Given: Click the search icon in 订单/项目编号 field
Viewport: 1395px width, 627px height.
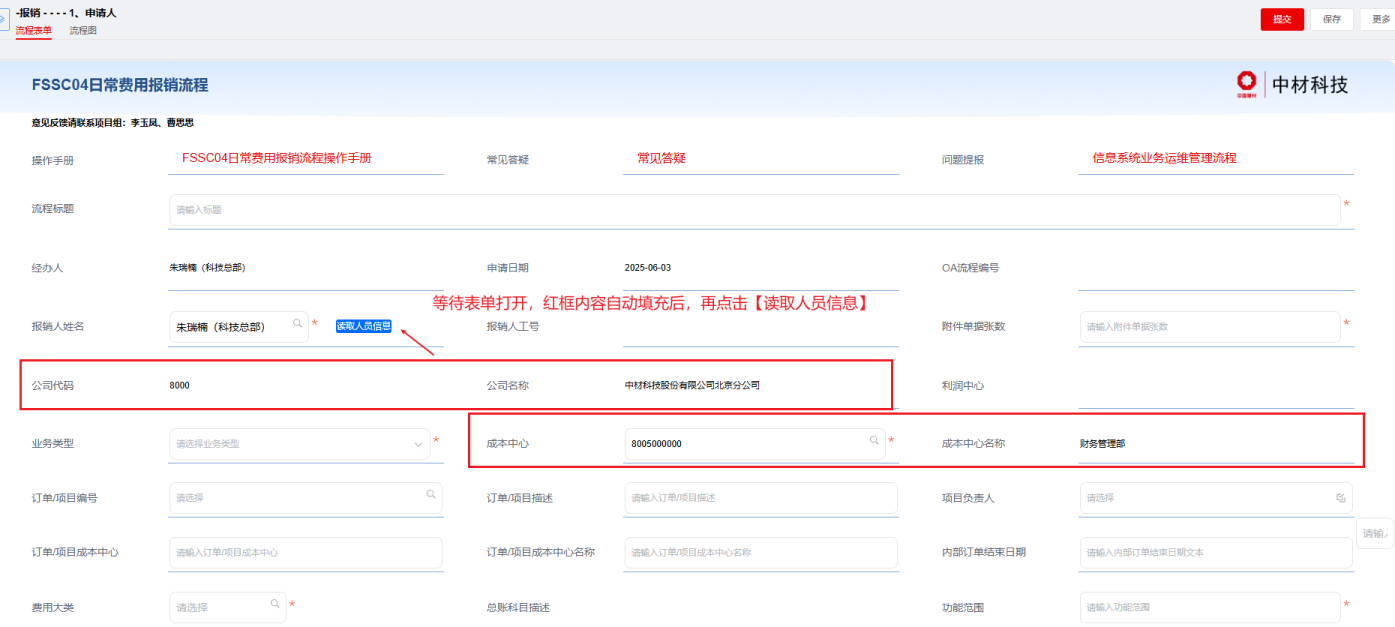Looking at the screenshot, I should tap(431, 494).
